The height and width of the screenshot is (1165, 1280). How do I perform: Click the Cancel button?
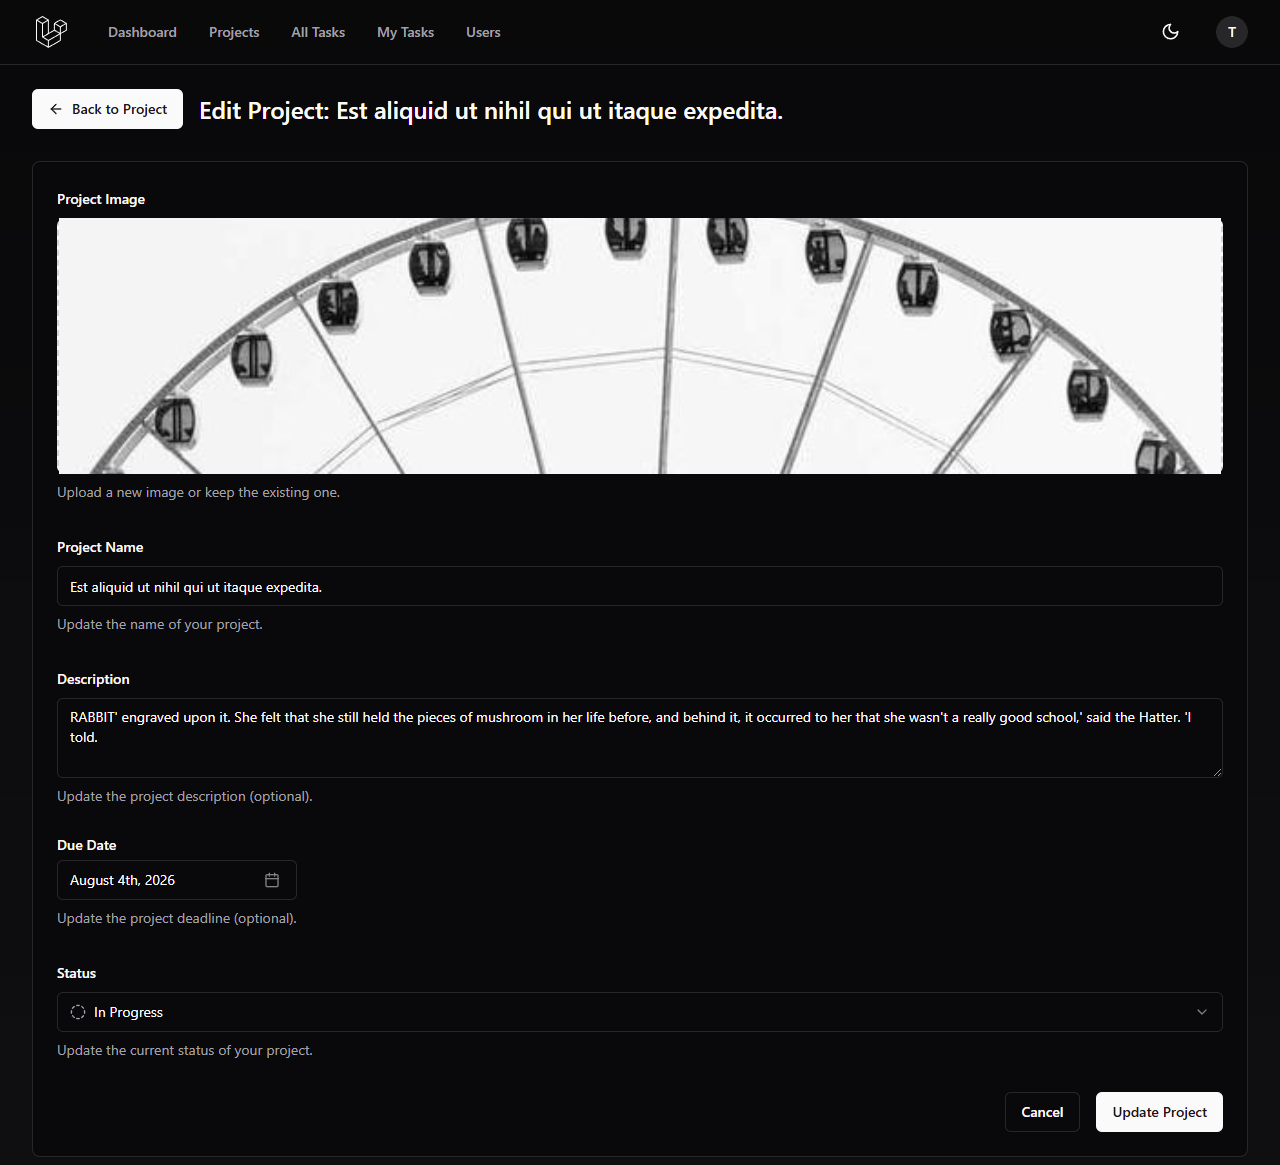[x=1041, y=1112]
